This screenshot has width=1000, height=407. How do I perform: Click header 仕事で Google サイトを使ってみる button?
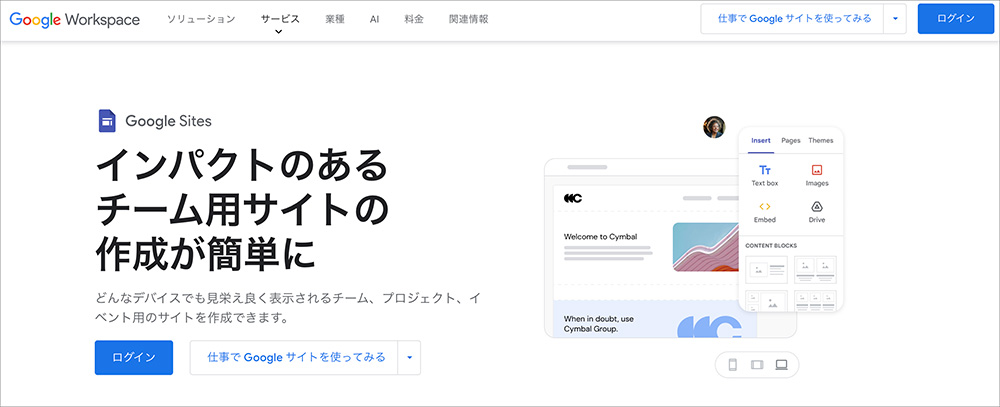click(x=793, y=19)
